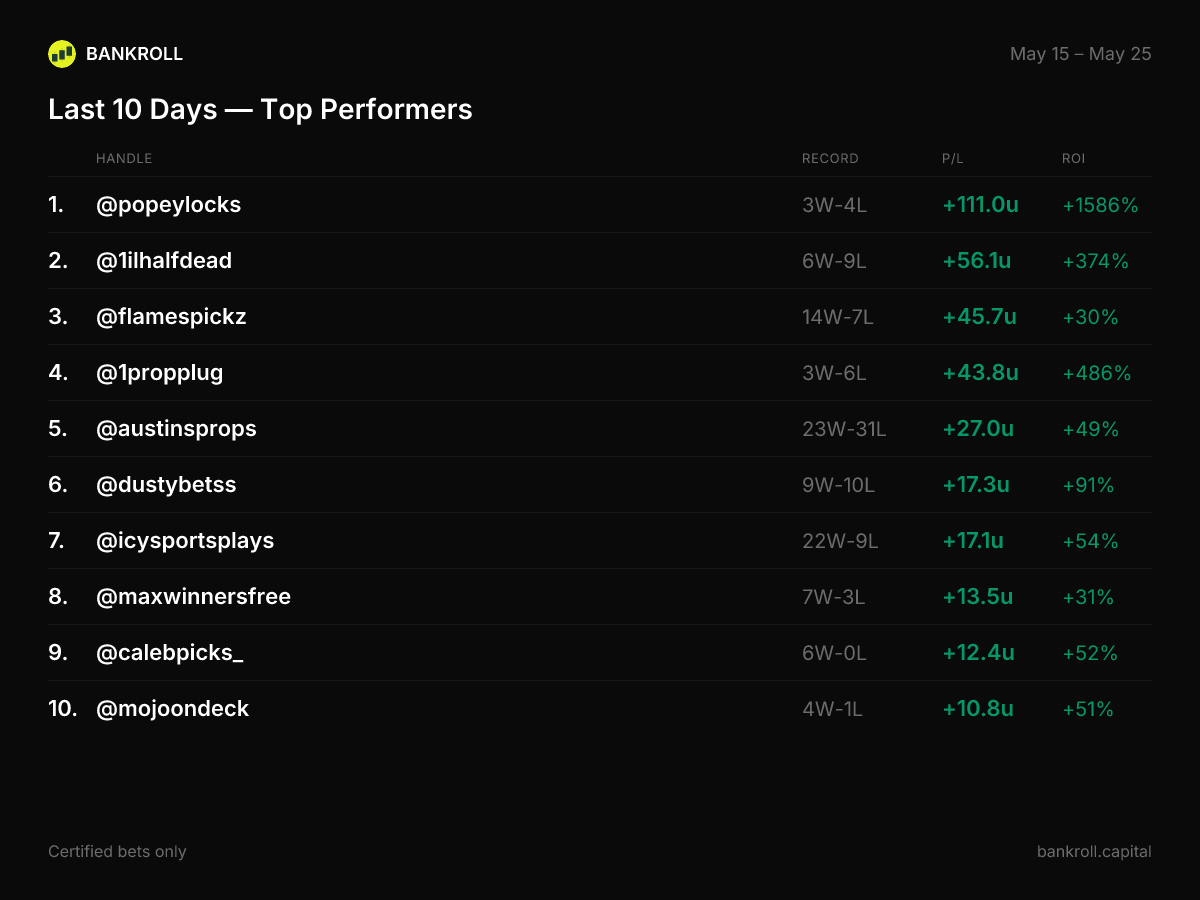Click the +12.4u profit value
Viewport: 1200px width, 900px height.
point(978,653)
